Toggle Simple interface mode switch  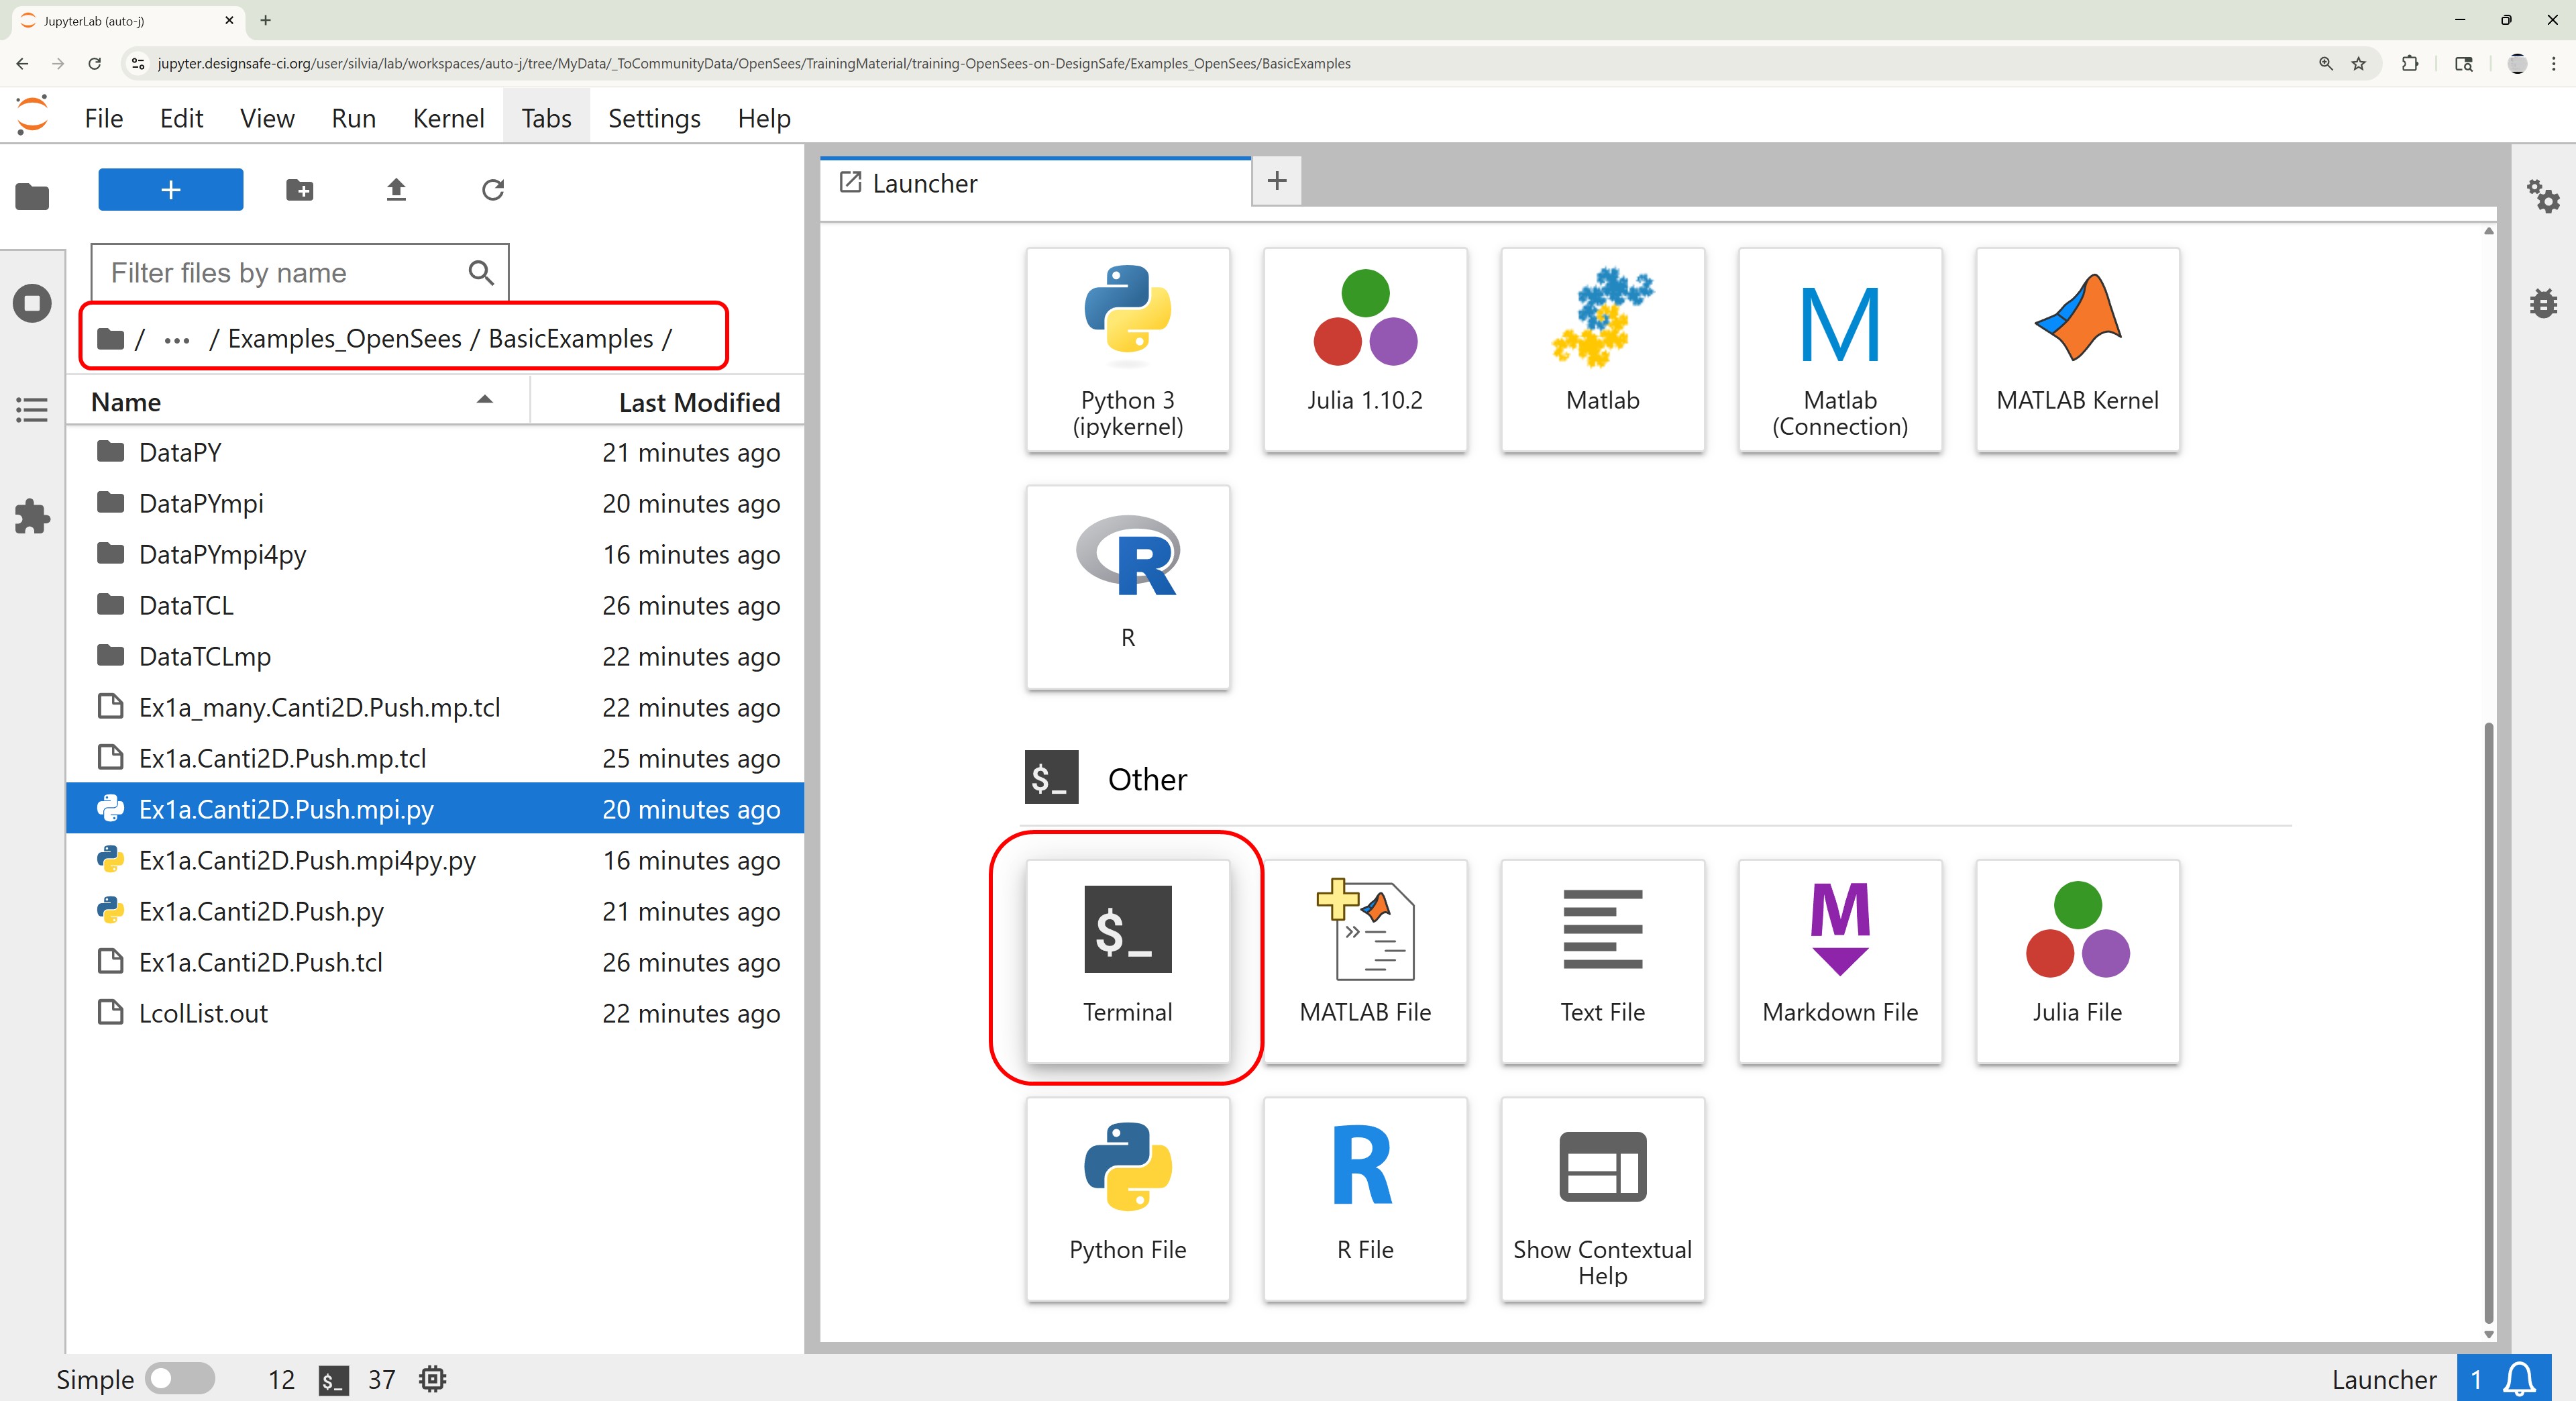coord(179,1379)
